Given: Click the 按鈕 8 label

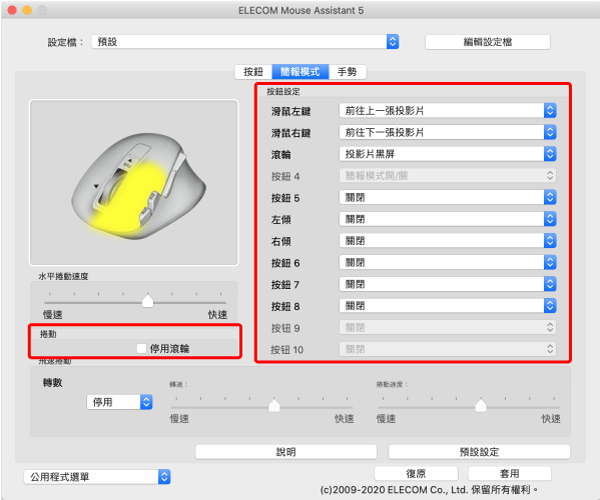Looking at the screenshot, I should coord(285,306).
